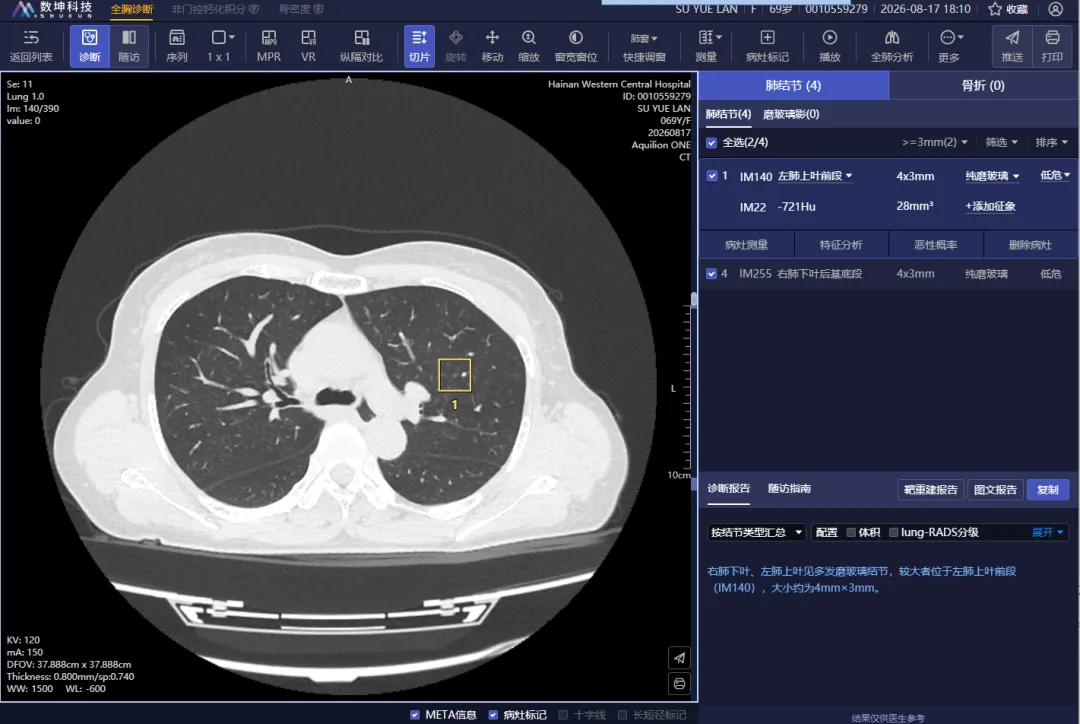Enable the 十字线 crosshair checkbox
This screenshot has width=1080, height=724.
click(563, 715)
